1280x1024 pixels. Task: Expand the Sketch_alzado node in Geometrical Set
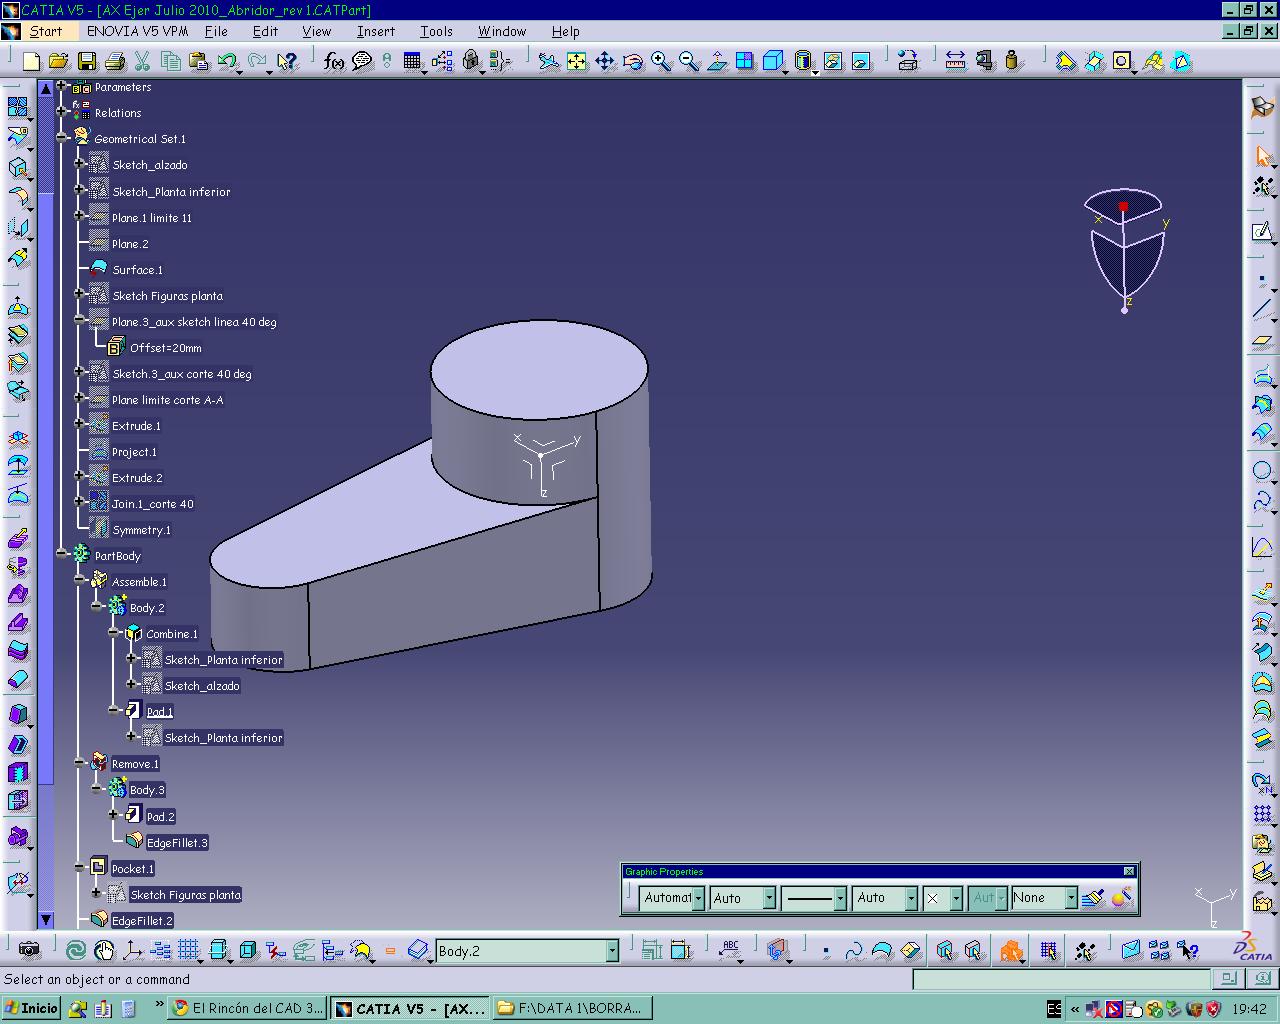pos(80,163)
